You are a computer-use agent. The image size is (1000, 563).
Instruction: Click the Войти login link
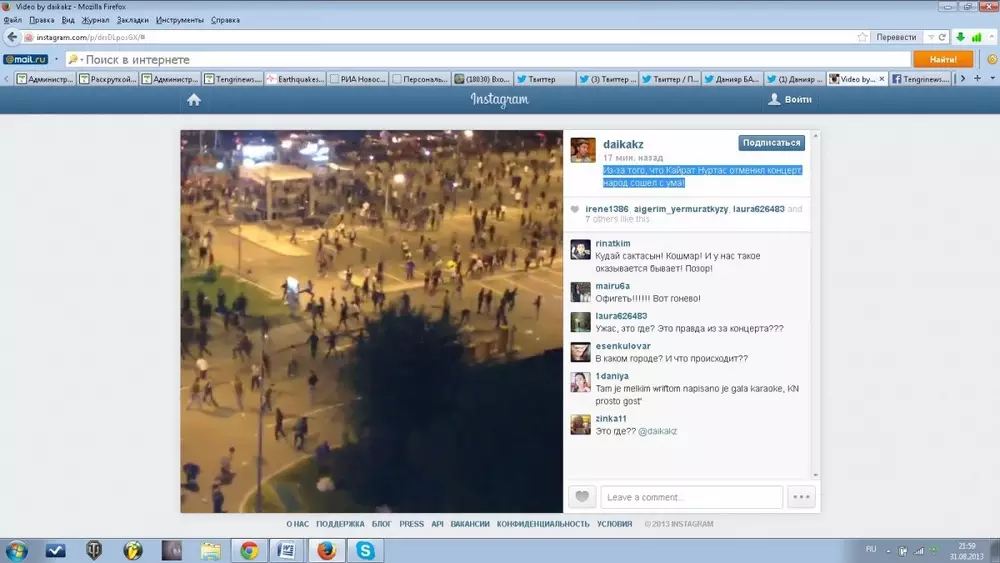pyautogui.click(x=790, y=100)
